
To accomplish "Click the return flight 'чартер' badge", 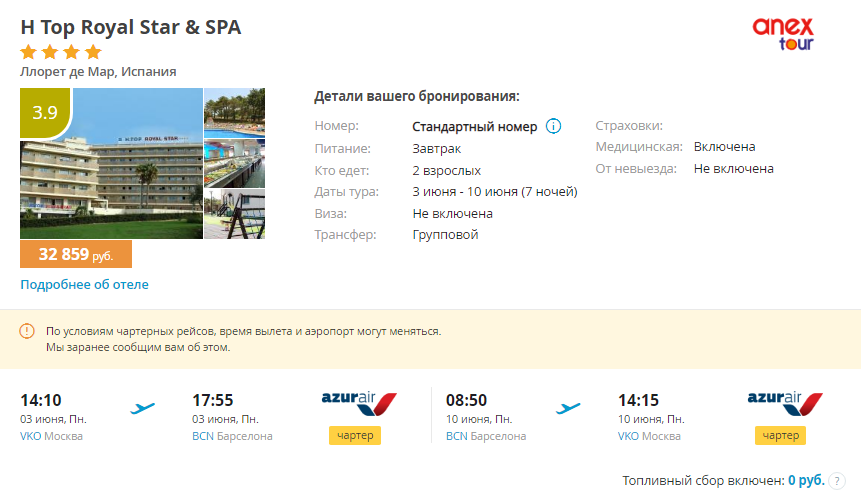I will point(780,436).
